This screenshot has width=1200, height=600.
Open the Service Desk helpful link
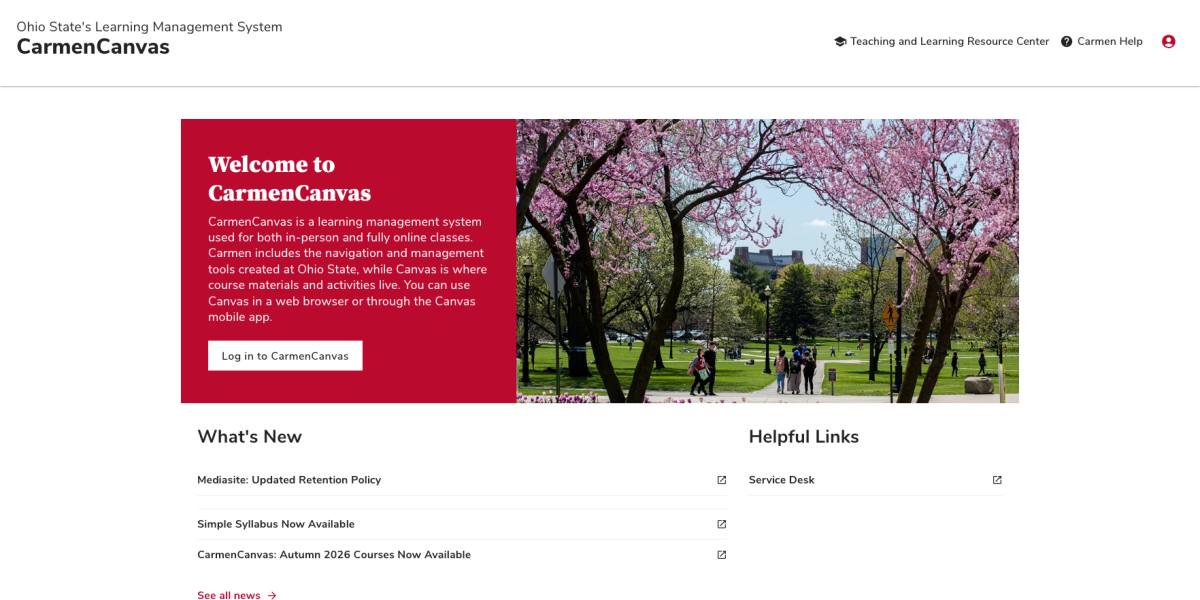782,480
